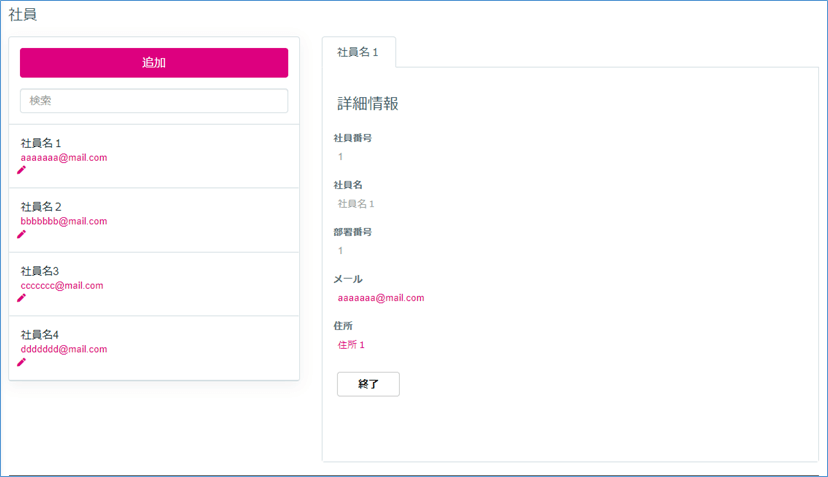Open ddddddd@mail.com email link
Image resolution: width=828 pixels, height=477 pixels.
pyautogui.click(x=64, y=349)
